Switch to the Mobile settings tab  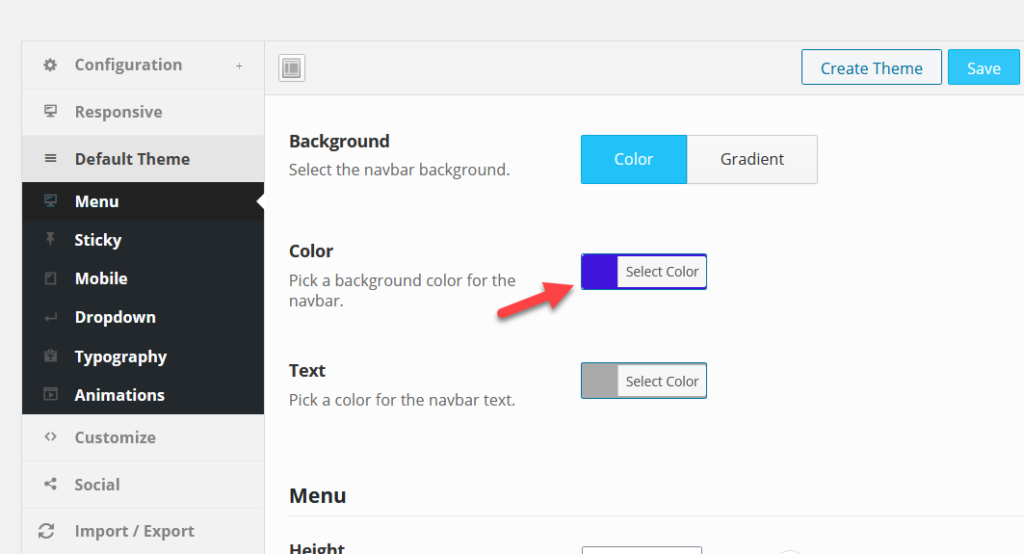tap(143, 278)
